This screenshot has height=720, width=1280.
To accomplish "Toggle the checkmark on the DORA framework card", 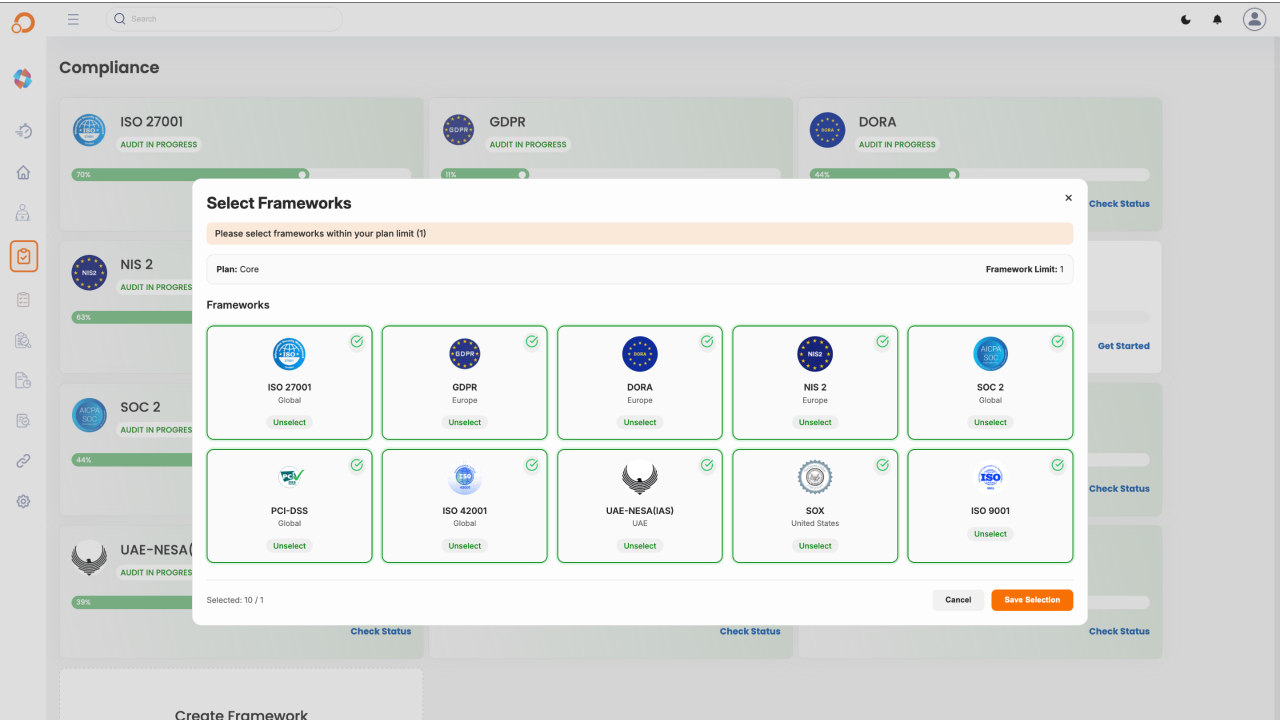I will pos(707,341).
